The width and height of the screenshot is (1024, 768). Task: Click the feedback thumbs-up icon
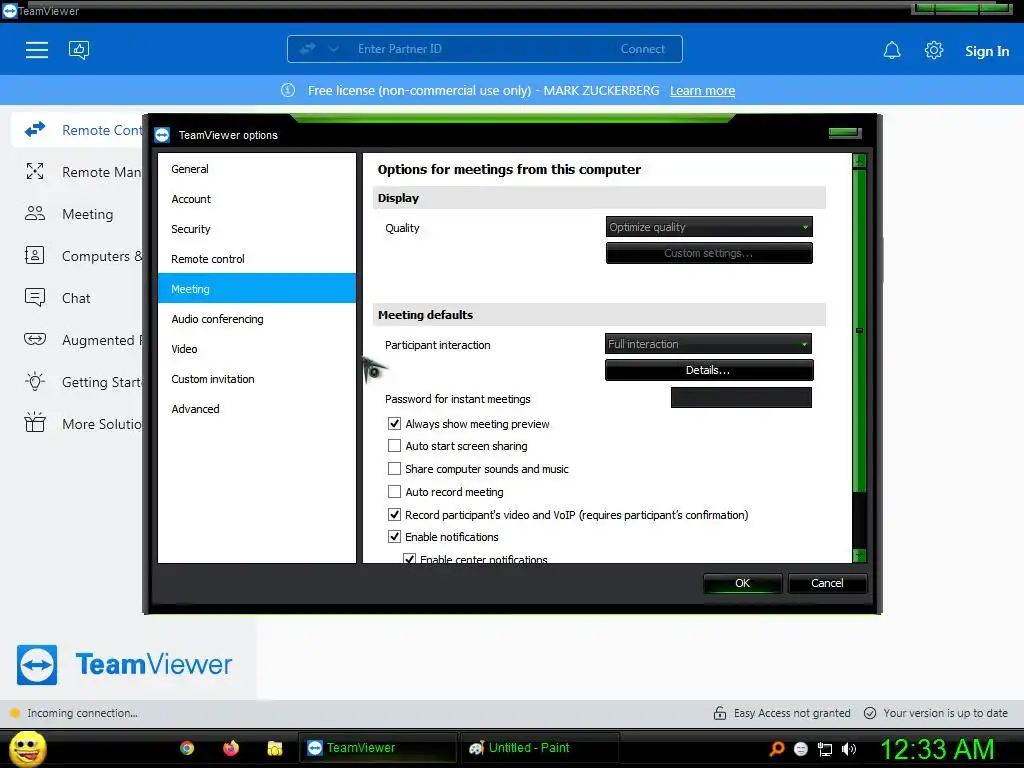tap(79, 50)
